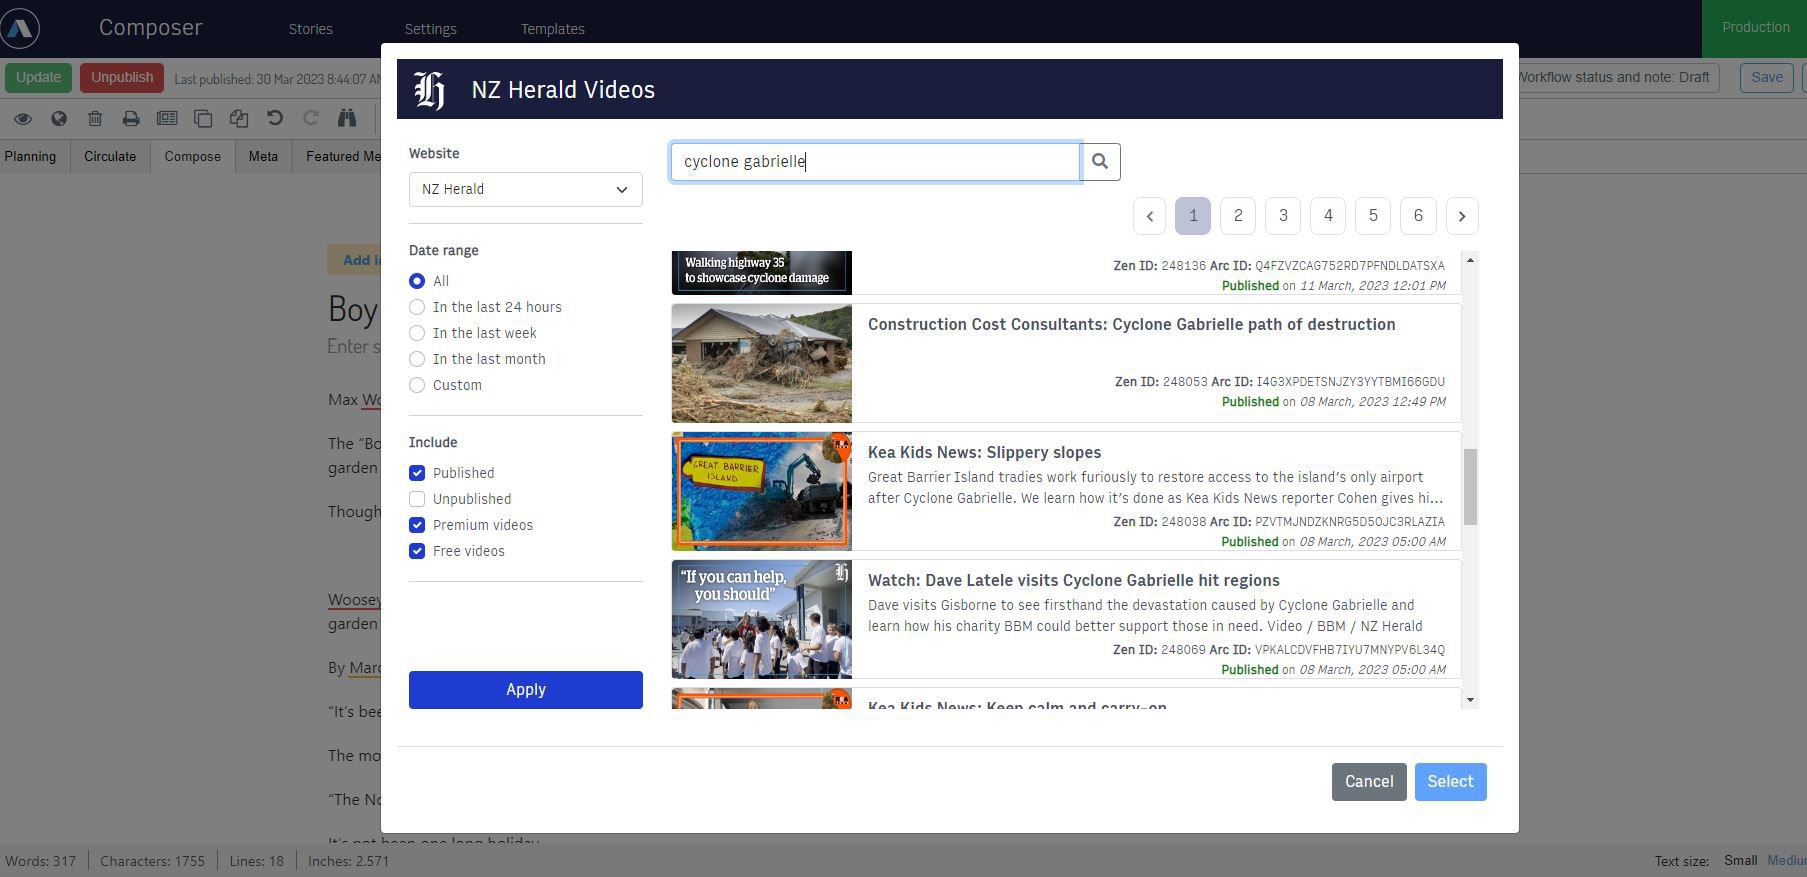Select Construction Cost Consultants video title
1807x877 pixels.
pyautogui.click(x=1132, y=325)
